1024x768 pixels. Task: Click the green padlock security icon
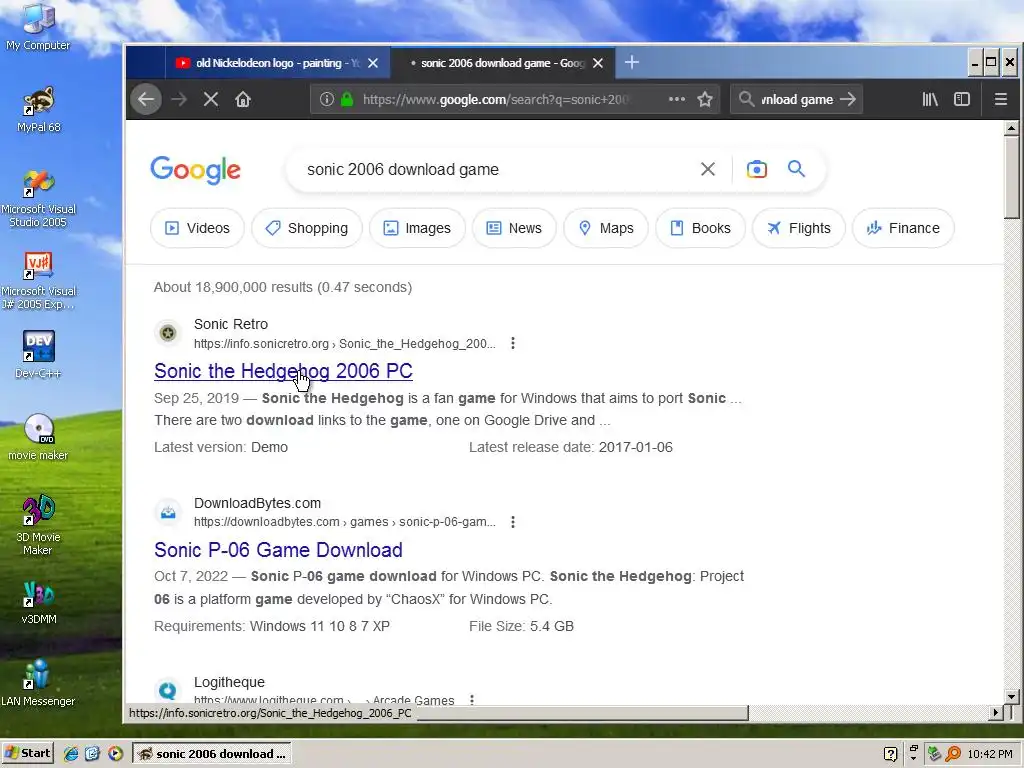tap(347, 99)
